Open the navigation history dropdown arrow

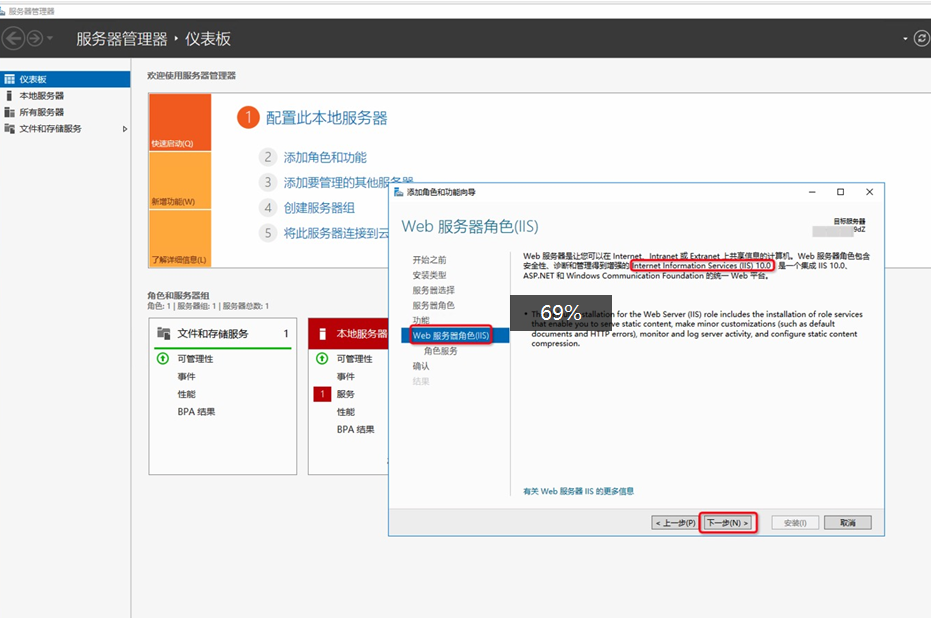[x=51, y=39]
